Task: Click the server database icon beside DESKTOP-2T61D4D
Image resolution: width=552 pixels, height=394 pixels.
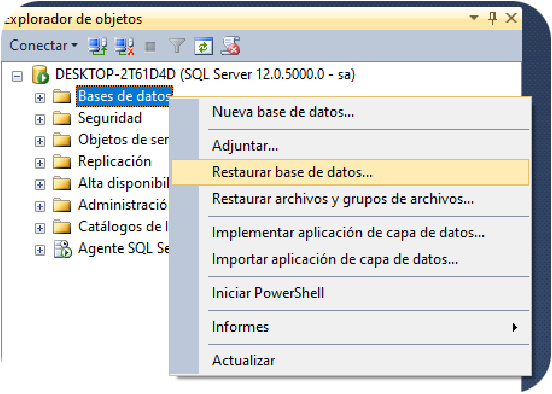Action: click(40, 75)
